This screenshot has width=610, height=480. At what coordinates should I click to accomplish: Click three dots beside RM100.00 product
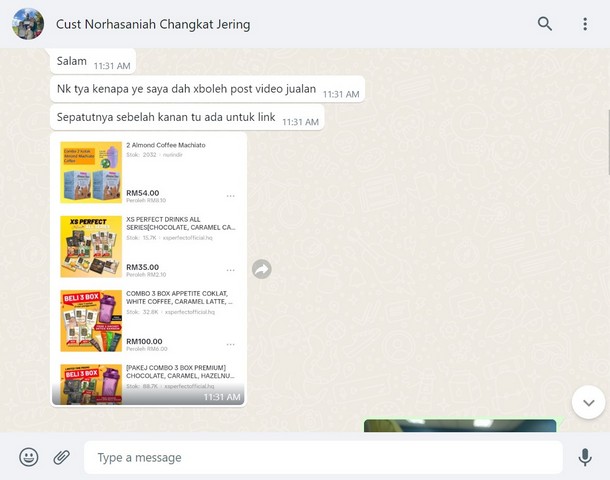click(231, 344)
